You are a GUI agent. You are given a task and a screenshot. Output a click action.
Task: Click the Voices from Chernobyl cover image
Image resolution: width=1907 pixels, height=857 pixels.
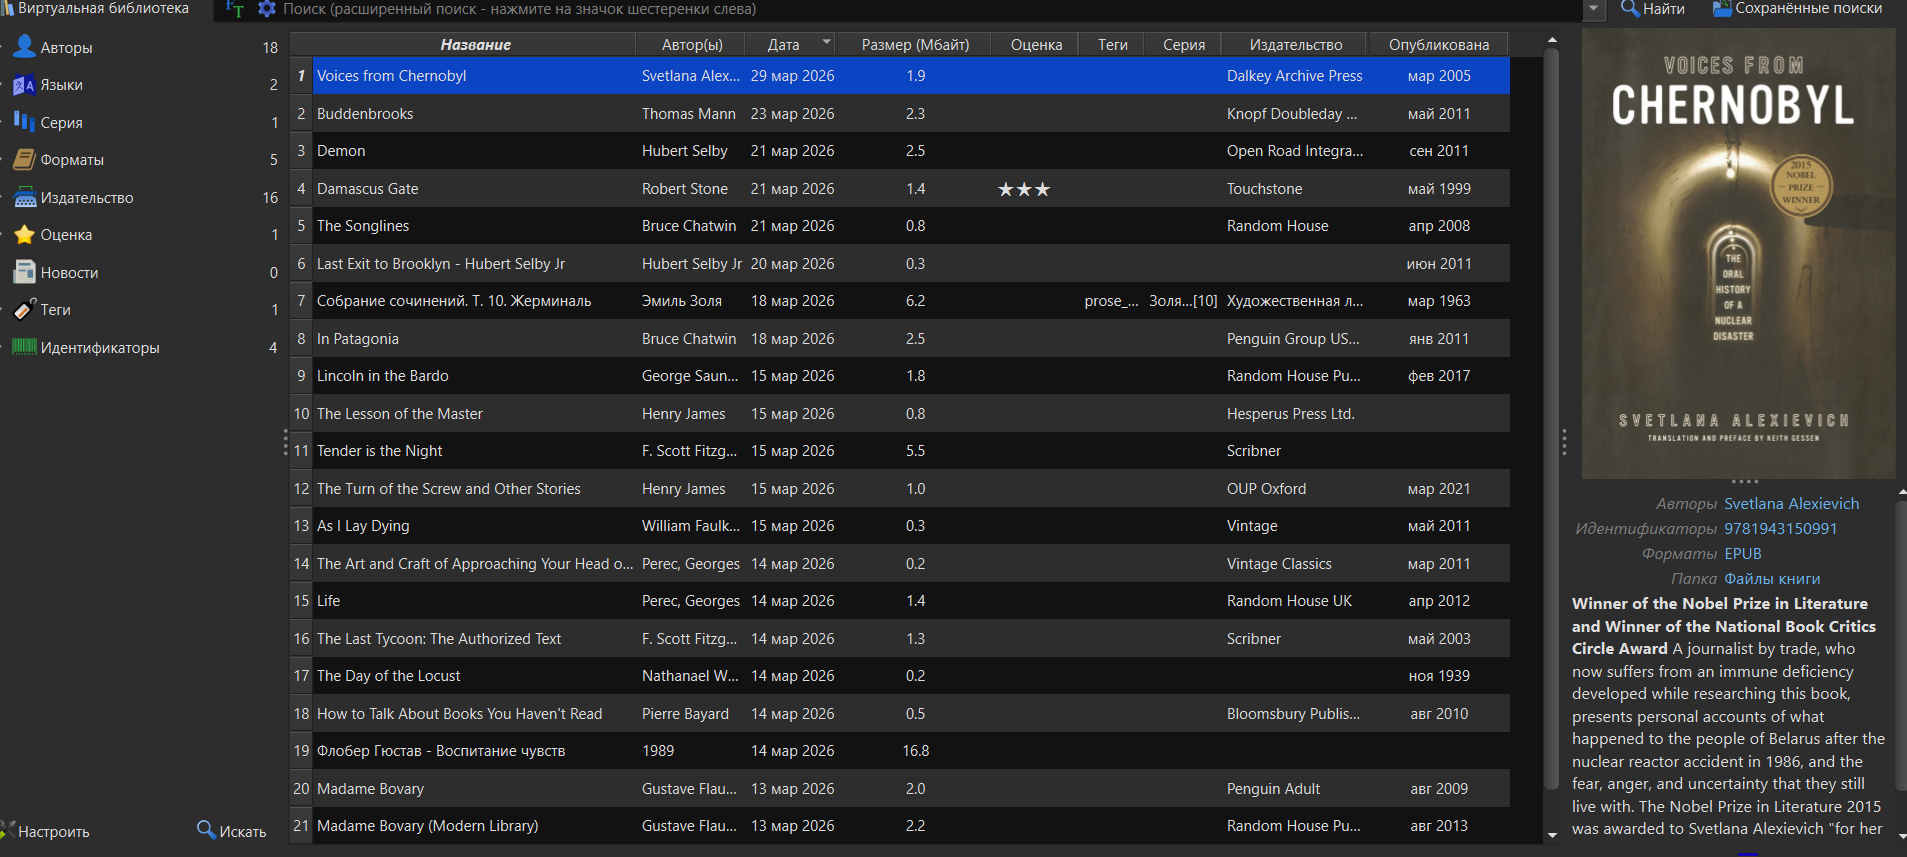click(1738, 253)
